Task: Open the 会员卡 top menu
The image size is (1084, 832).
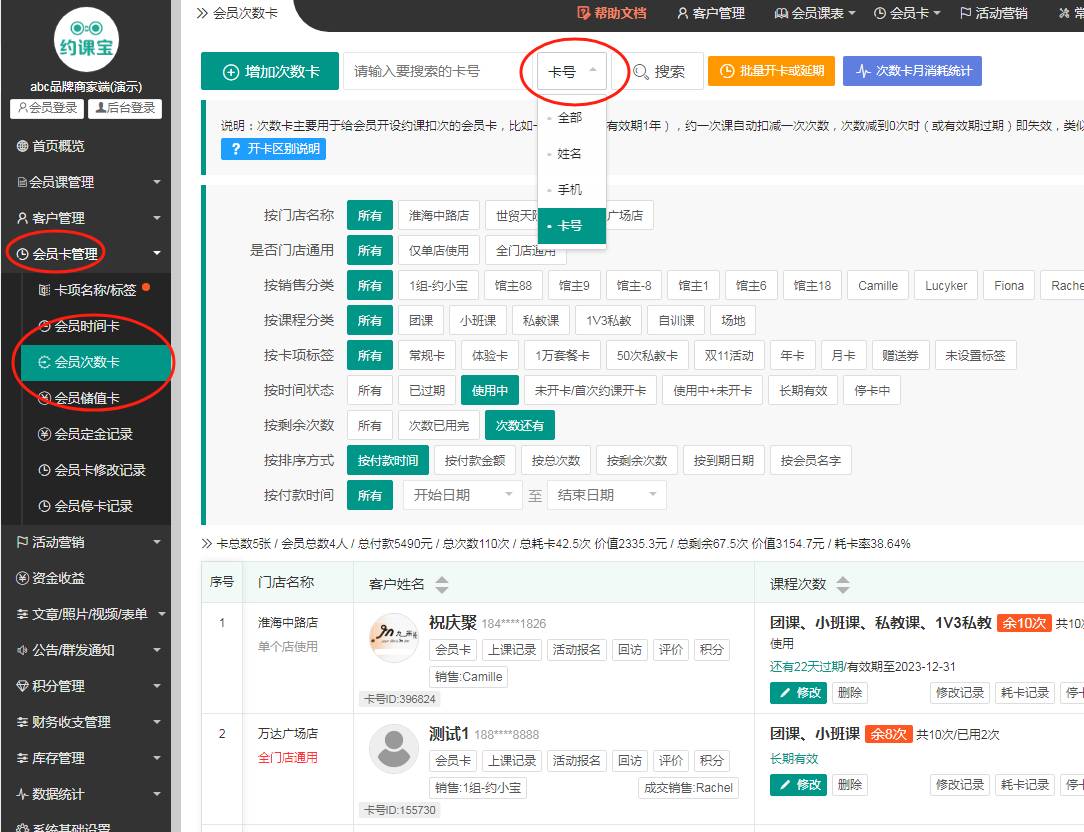Action: (907, 13)
